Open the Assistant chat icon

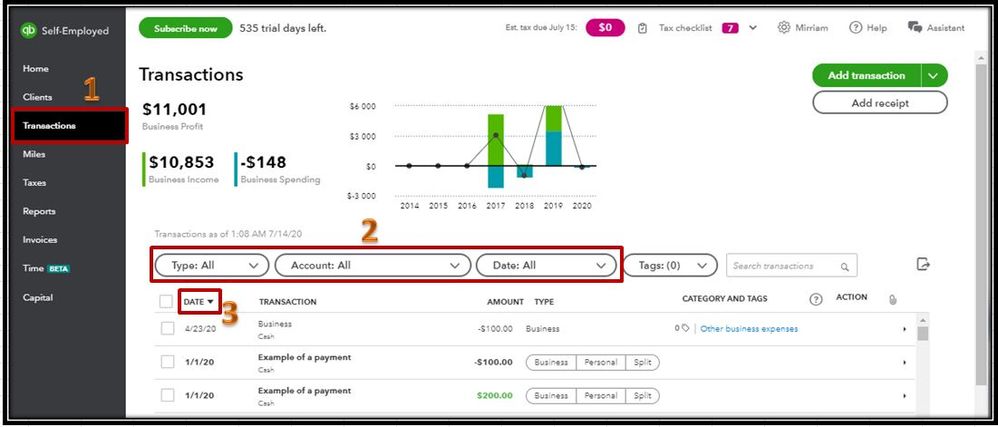click(915, 27)
